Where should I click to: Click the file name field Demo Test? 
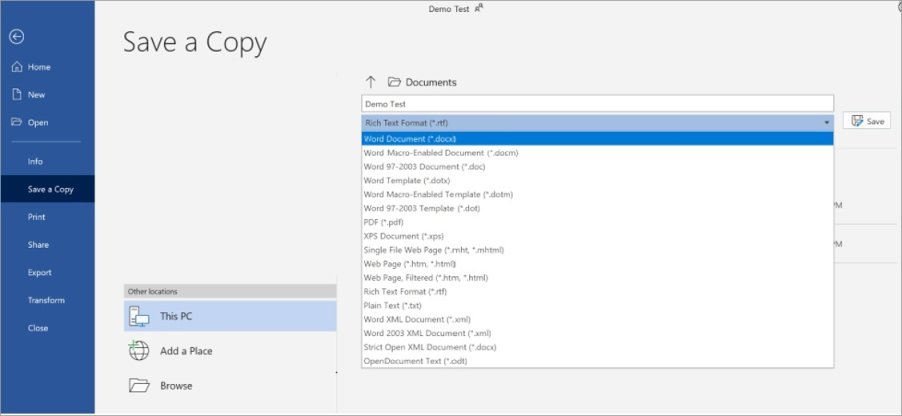pos(596,103)
